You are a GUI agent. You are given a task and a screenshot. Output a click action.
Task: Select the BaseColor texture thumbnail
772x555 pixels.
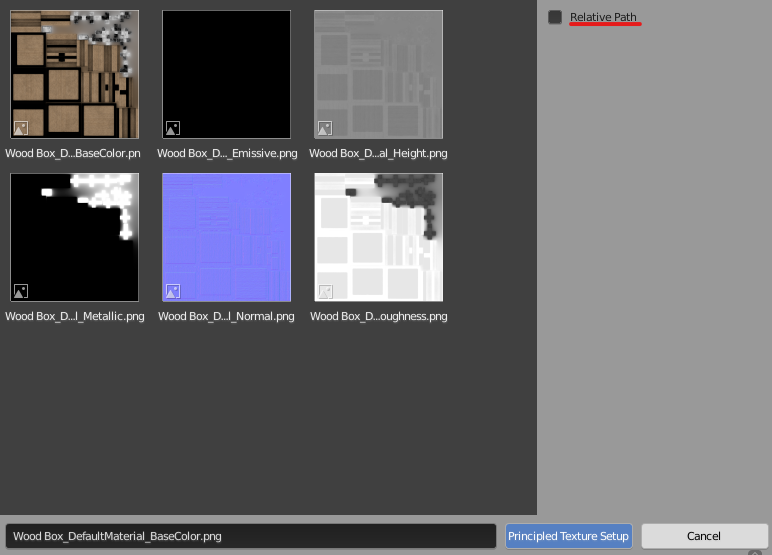pos(74,74)
